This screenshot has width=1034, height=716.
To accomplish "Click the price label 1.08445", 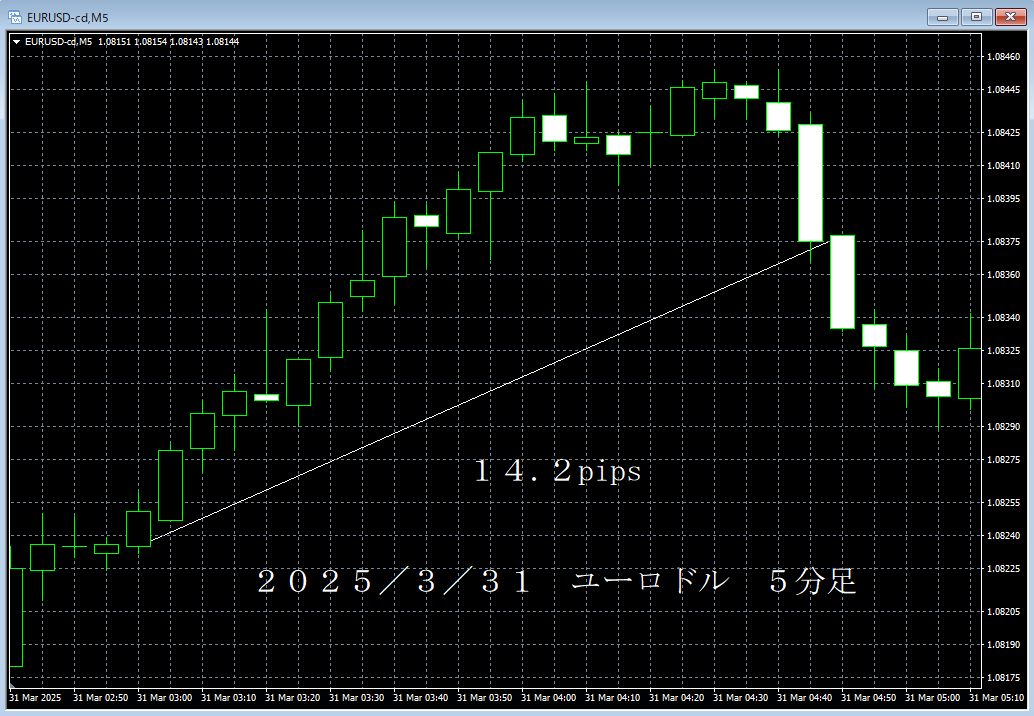I will 1003,90.
